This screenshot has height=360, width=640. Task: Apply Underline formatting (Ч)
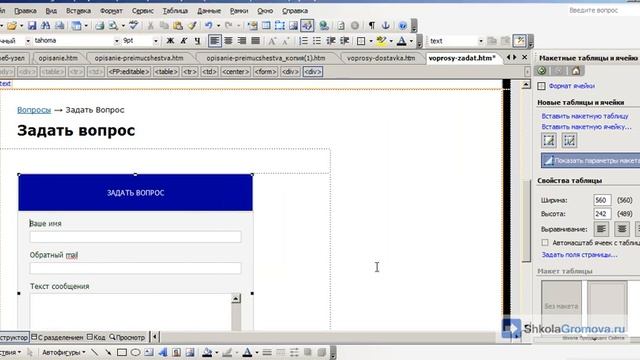point(198,41)
